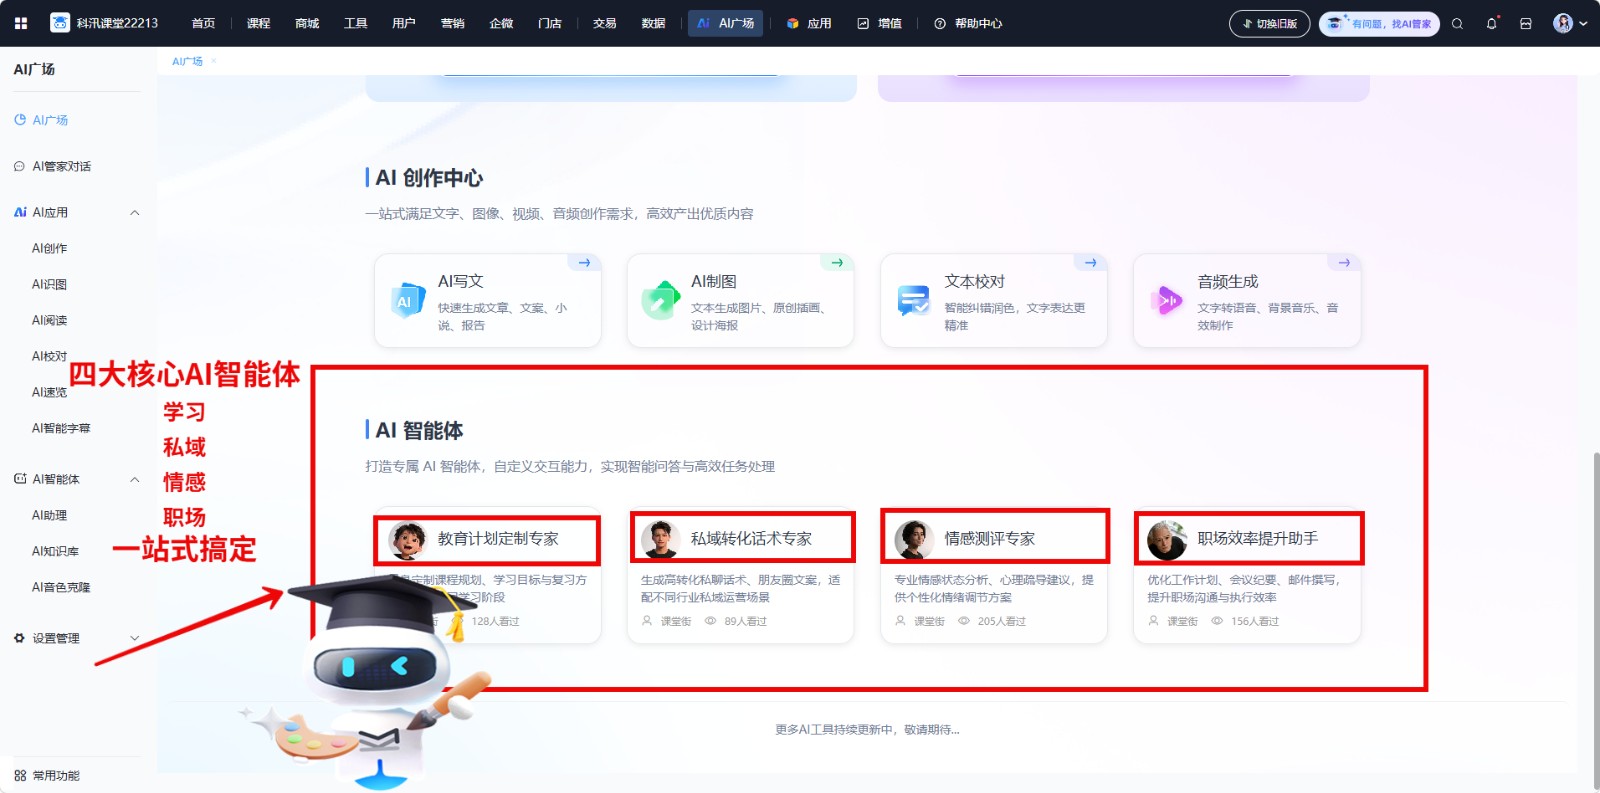Open the notification bell icon
Viewport: 1600px width, 793px height.
[1492, 23]
